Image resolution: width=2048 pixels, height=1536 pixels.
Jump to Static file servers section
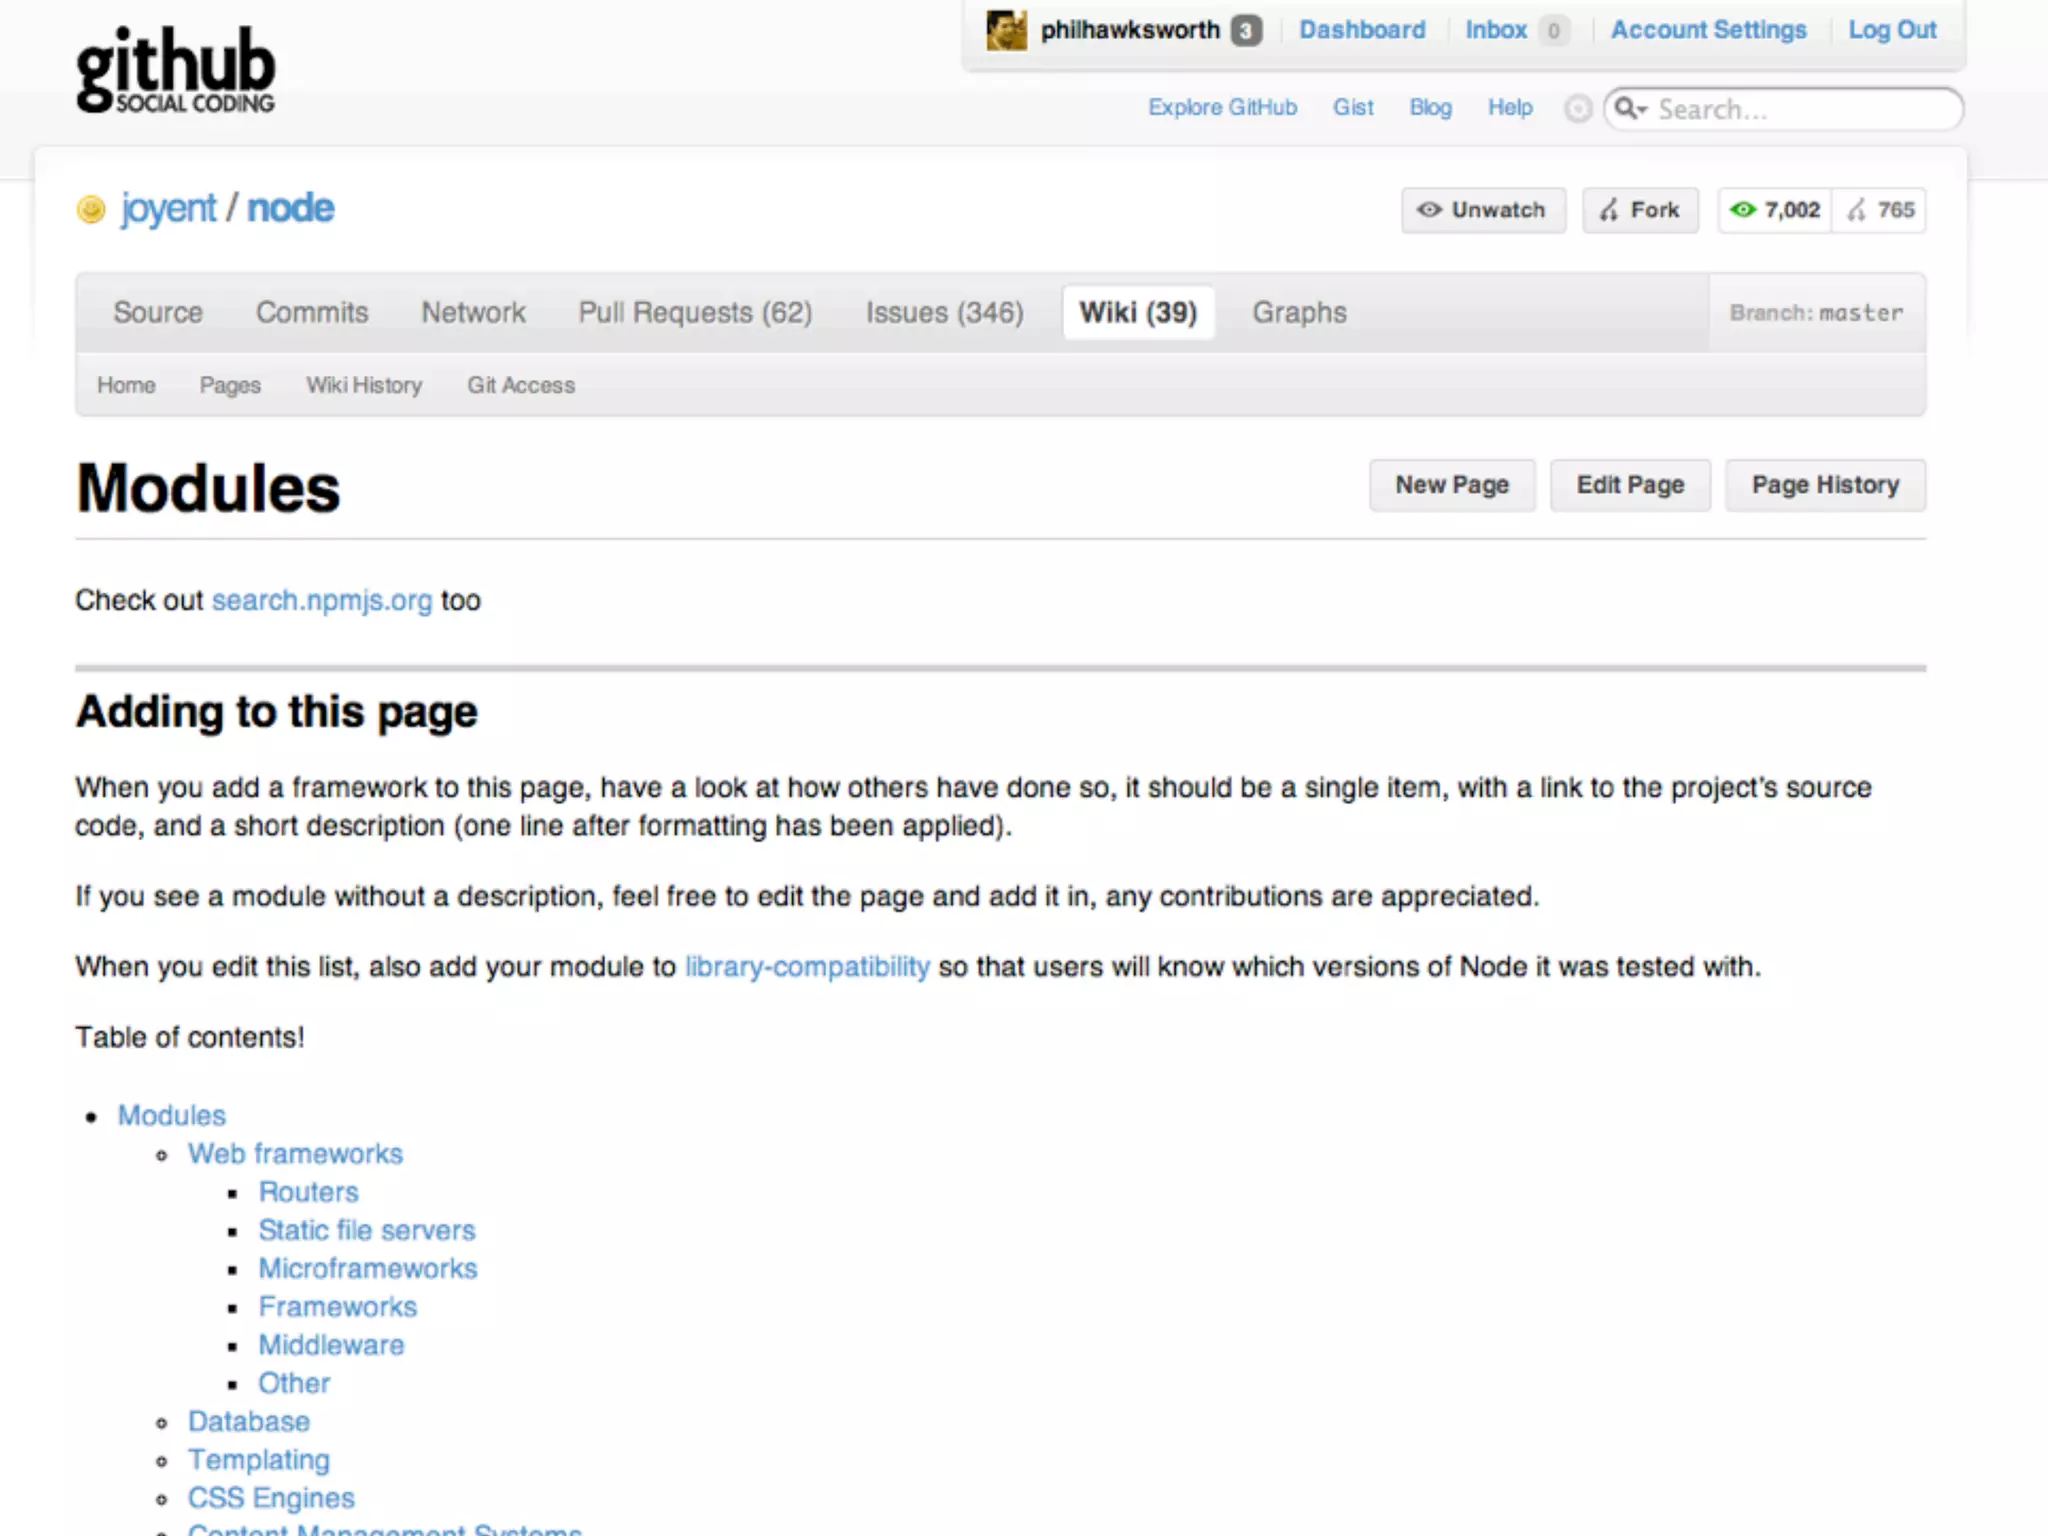pos(367,1230)
